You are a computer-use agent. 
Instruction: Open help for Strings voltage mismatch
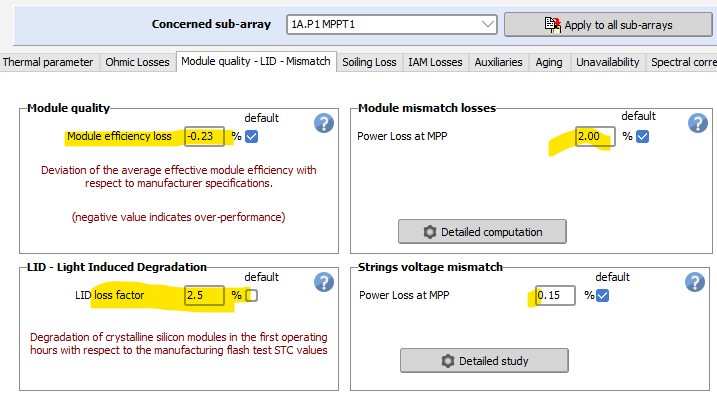pyautogui.click(x=695, y=282)
